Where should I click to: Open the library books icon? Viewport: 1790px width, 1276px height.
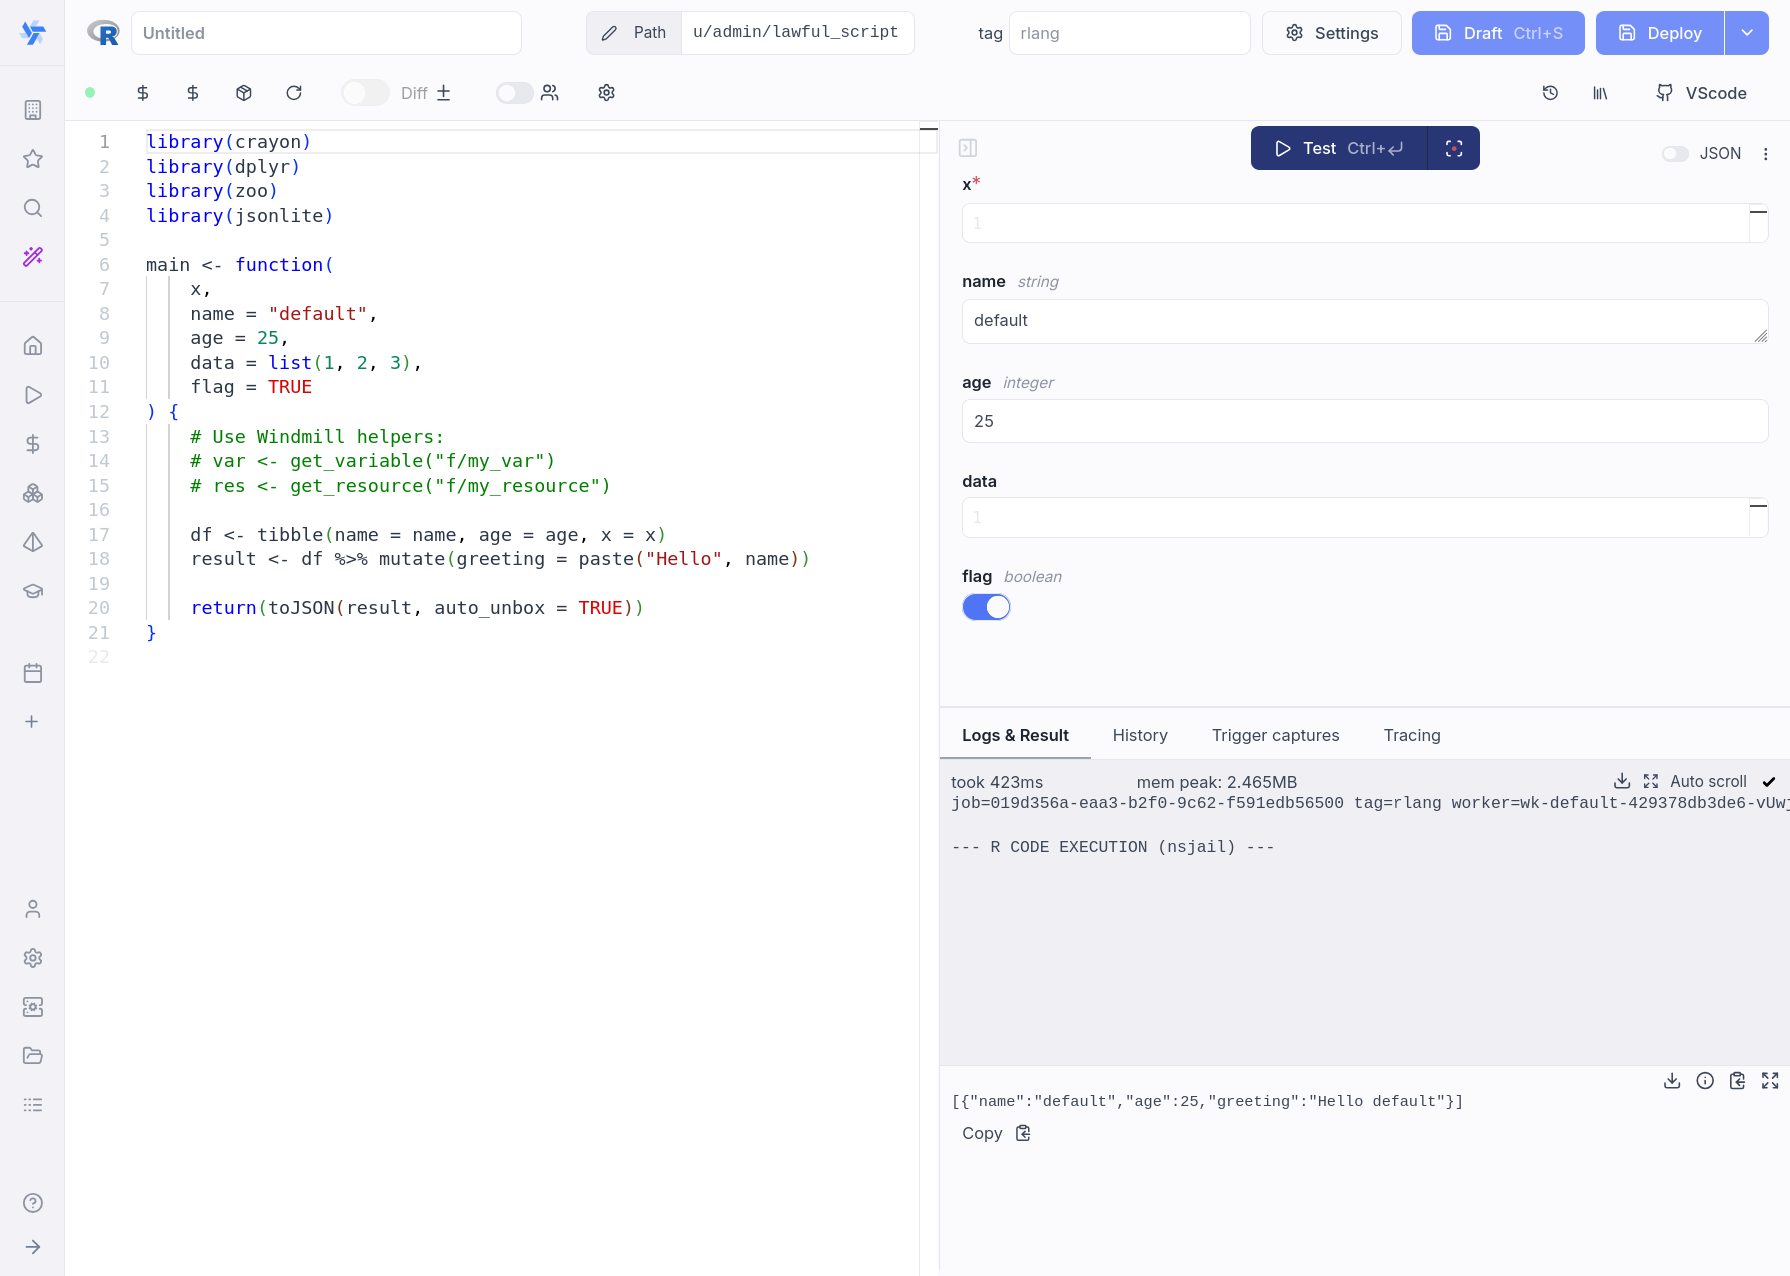point(1600,93)
